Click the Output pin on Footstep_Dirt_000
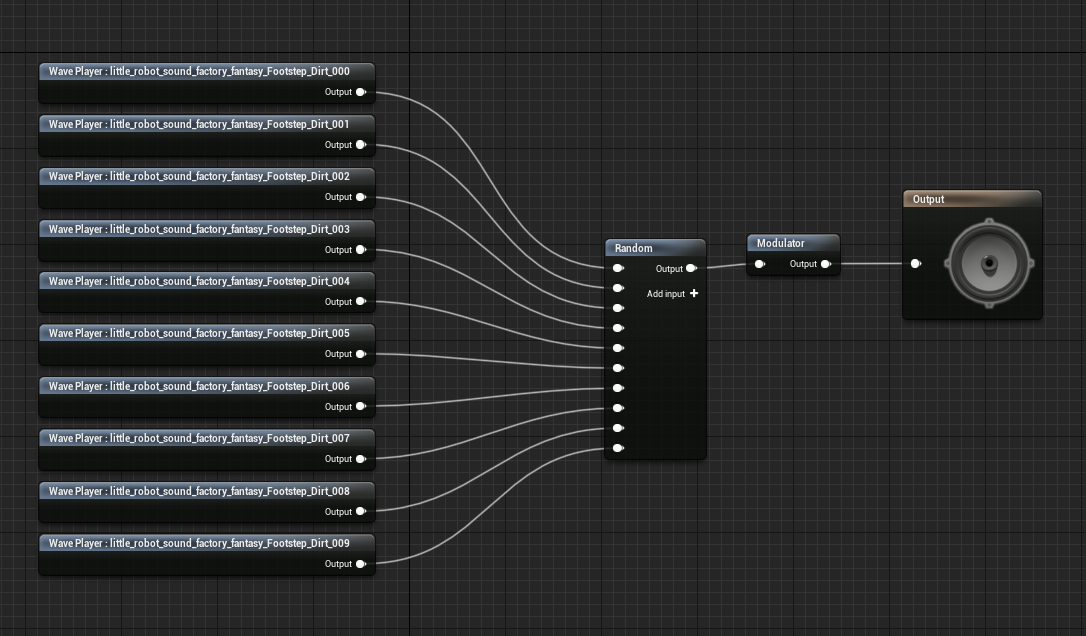The height and width of the screenshot is (636, 1086). (361, 92)
